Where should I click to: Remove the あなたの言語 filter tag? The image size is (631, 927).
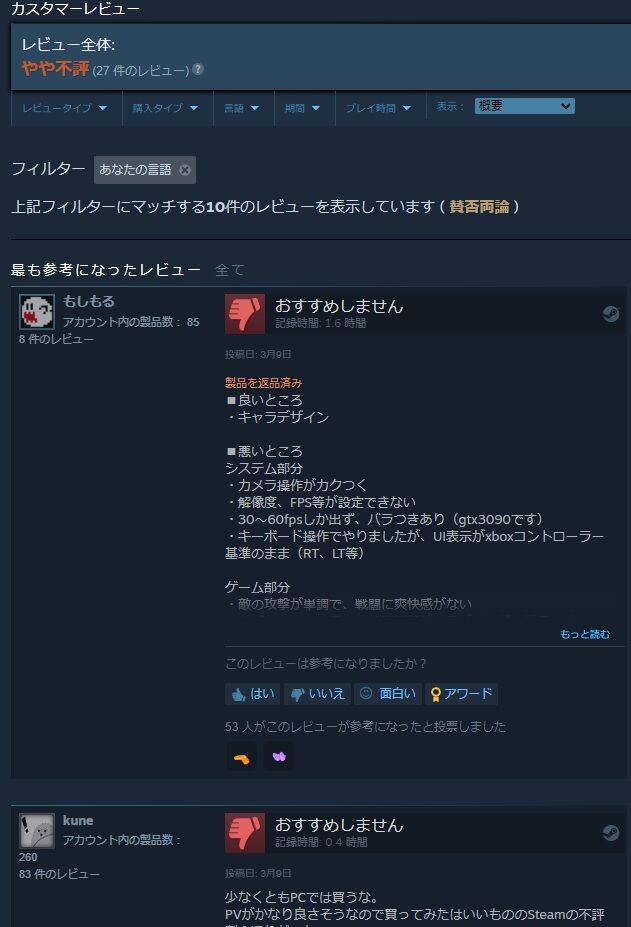185,170
